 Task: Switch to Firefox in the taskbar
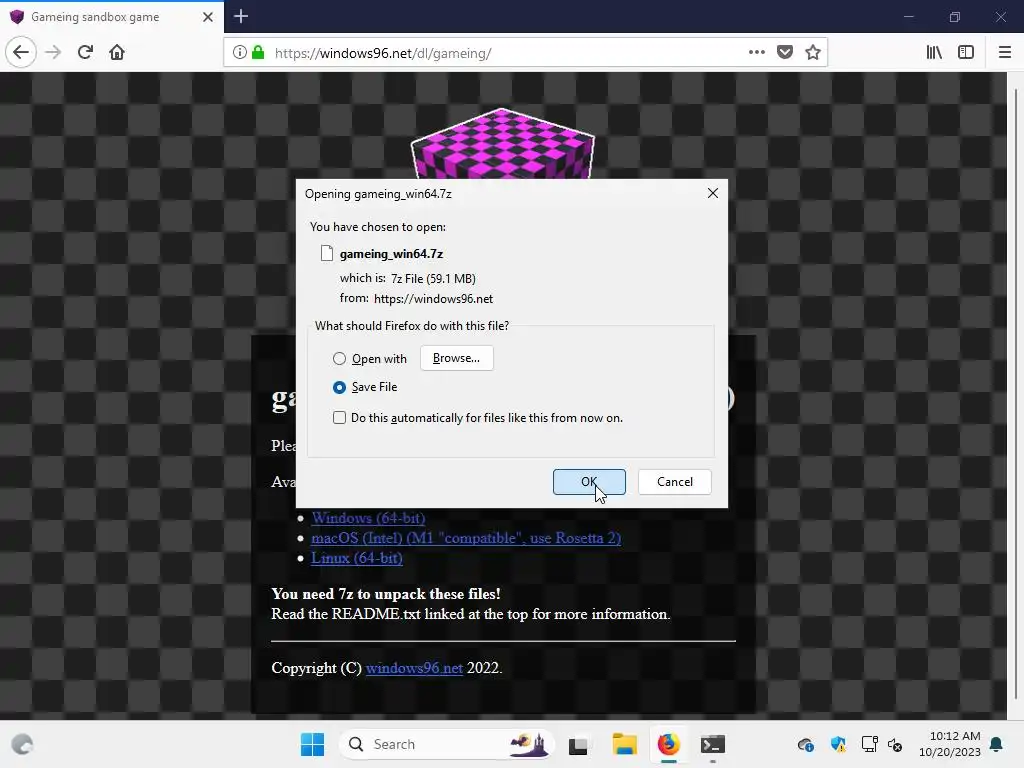pos(668,744)
